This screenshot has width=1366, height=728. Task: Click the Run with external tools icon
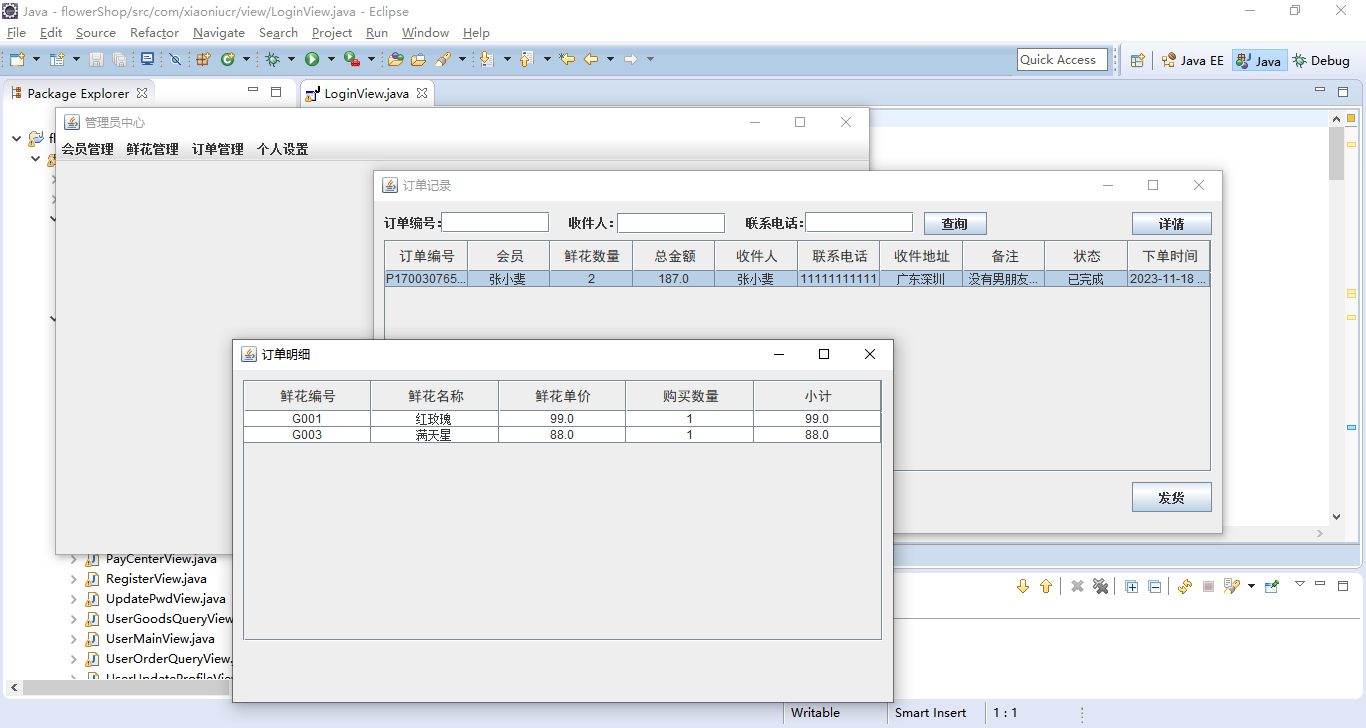(351, 60)
